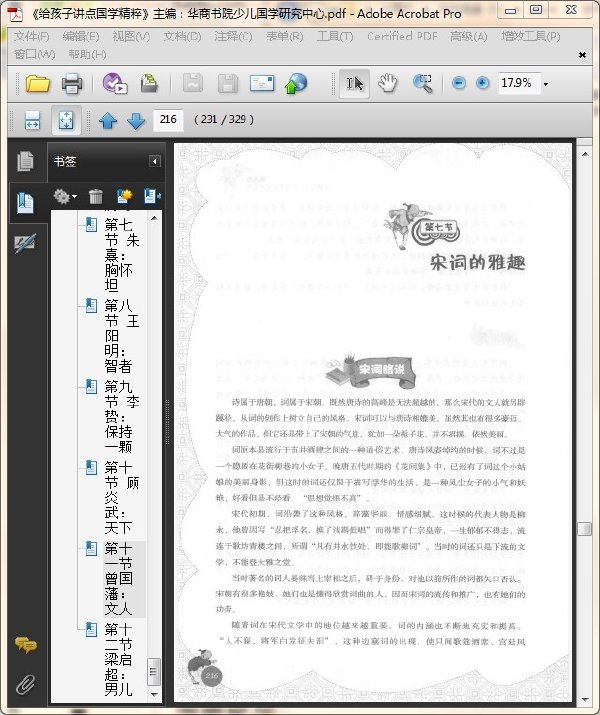The image size is (600, 715).
Task: Select bookmark 第十二节 梁启超
Action: 119,659
